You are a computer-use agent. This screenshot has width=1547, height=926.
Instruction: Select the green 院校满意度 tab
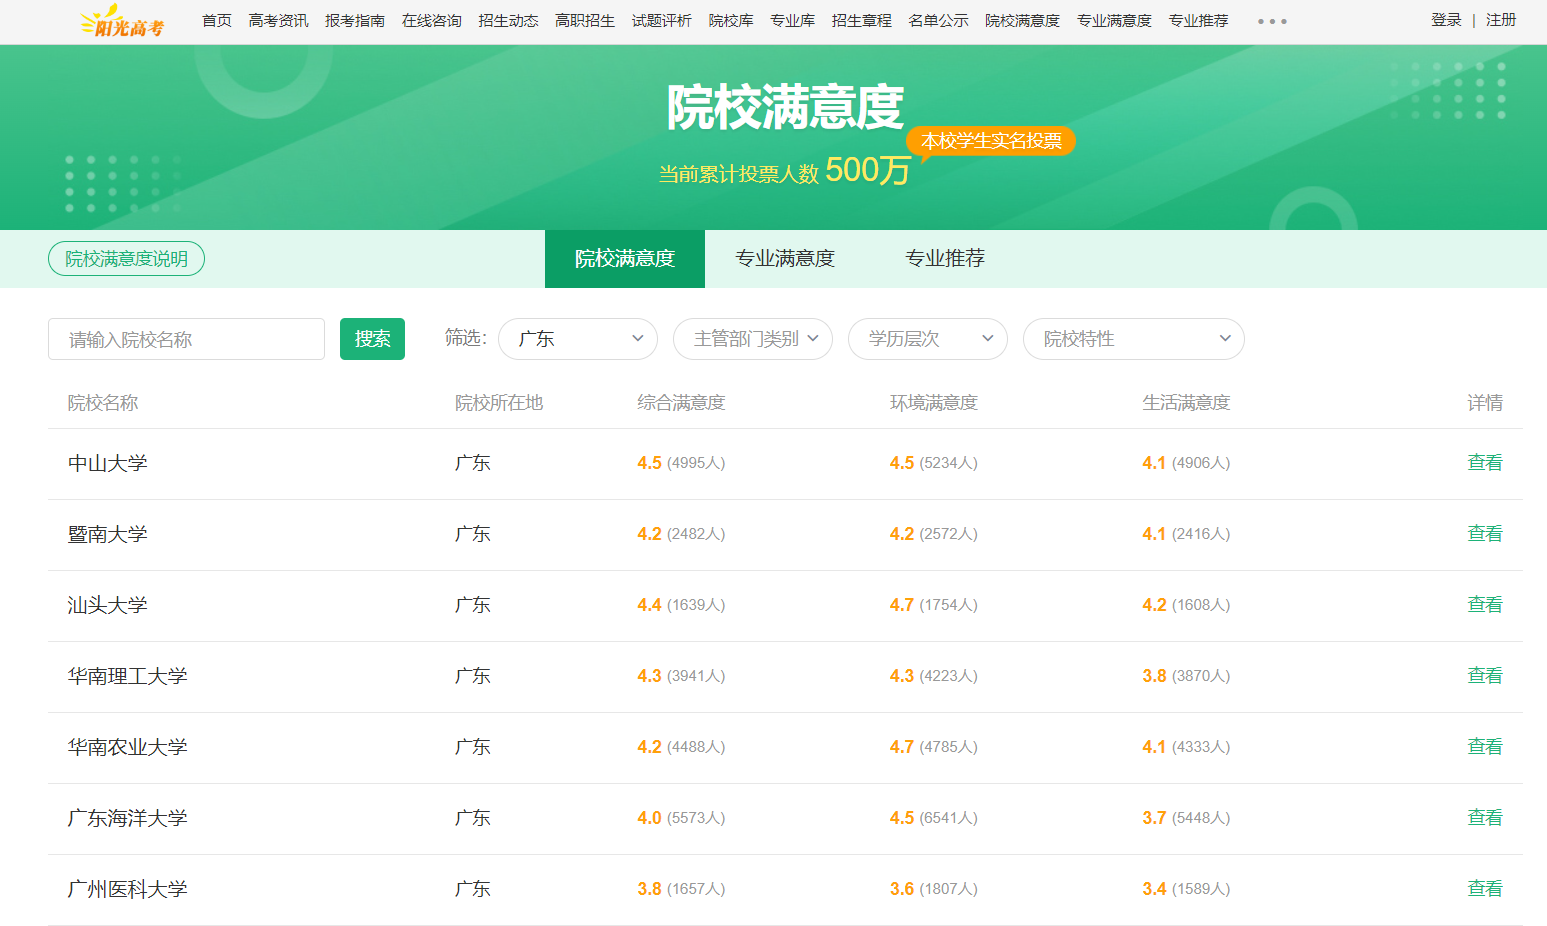point(625,259)
